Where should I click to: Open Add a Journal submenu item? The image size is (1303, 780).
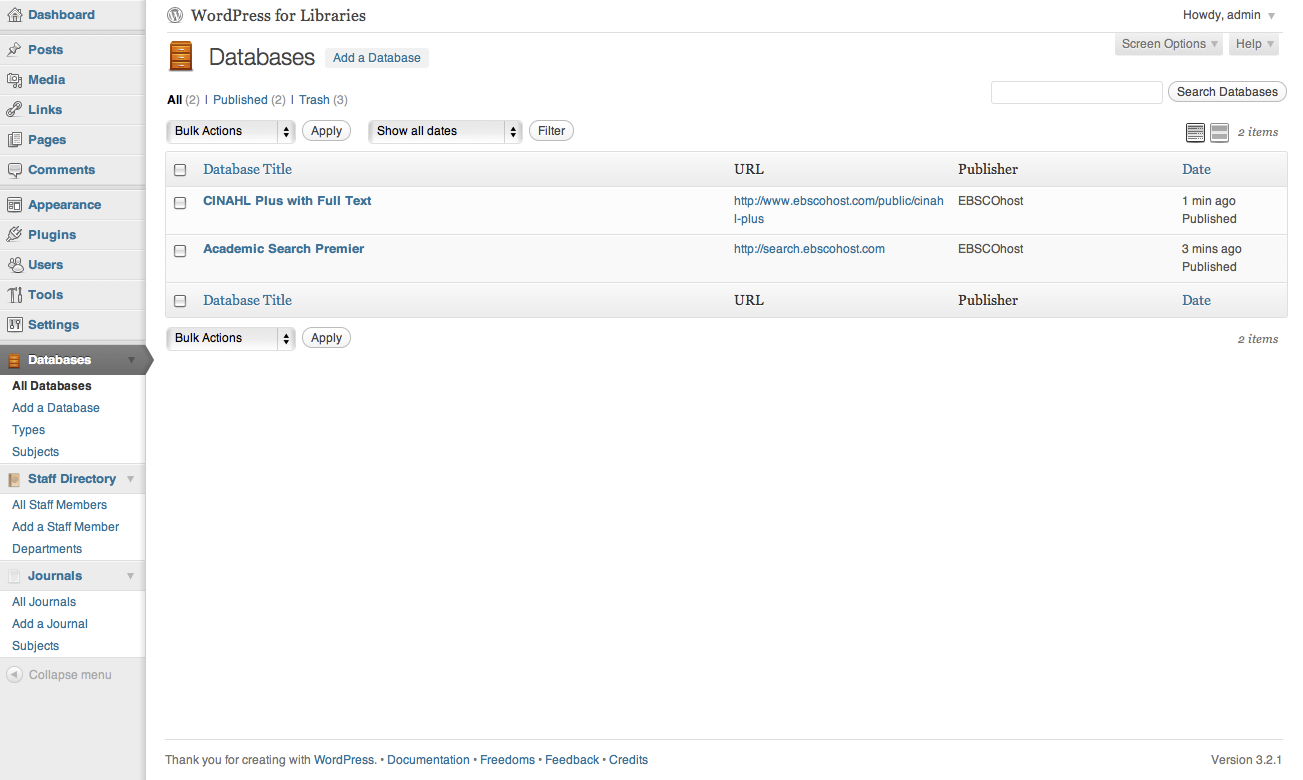tap(50, 624)
